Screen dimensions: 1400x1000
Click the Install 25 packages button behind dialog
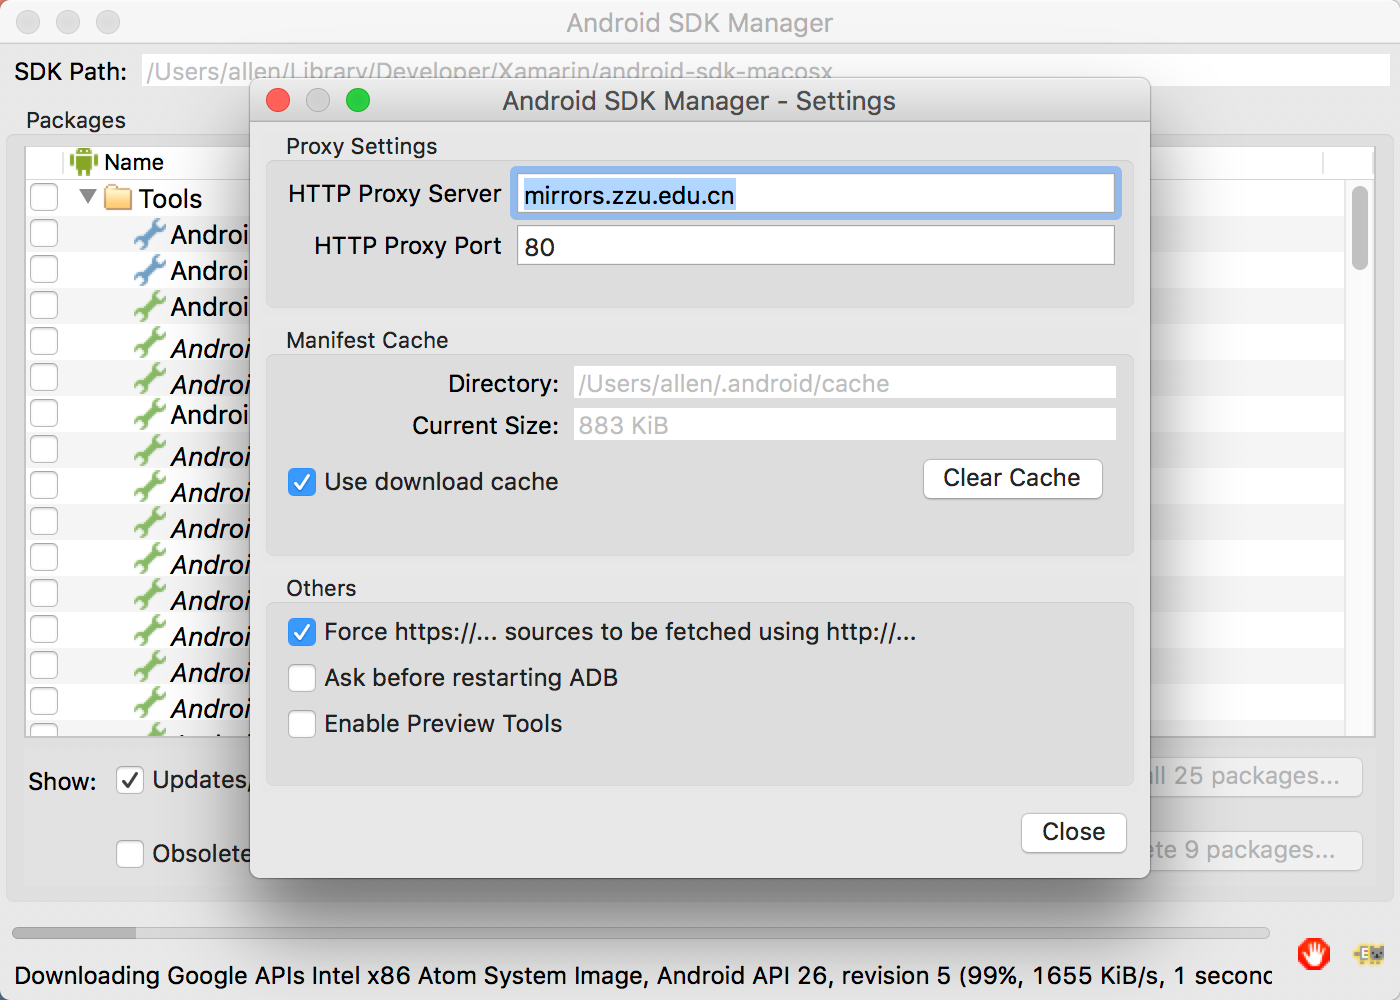pyautogui.click(x=1256, y=776)
